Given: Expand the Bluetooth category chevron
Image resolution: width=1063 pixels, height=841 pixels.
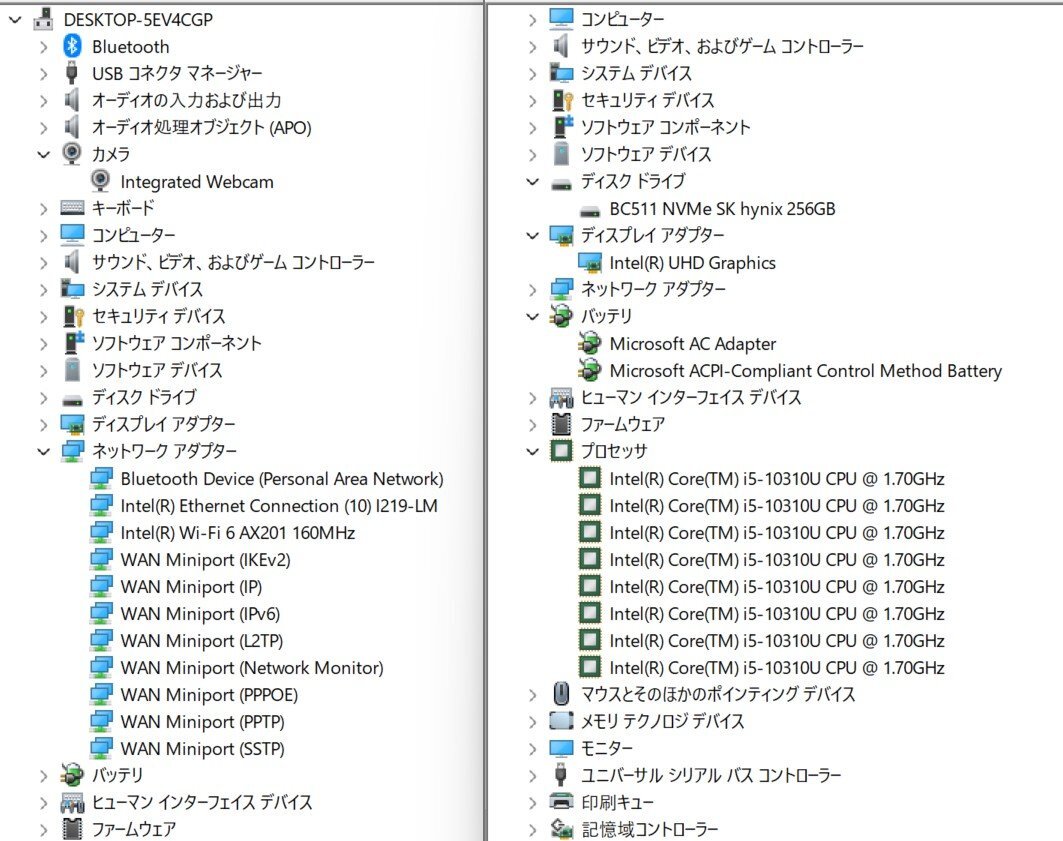Looking at the screenshot, I should pyautogui.click(x=43, y=47).
